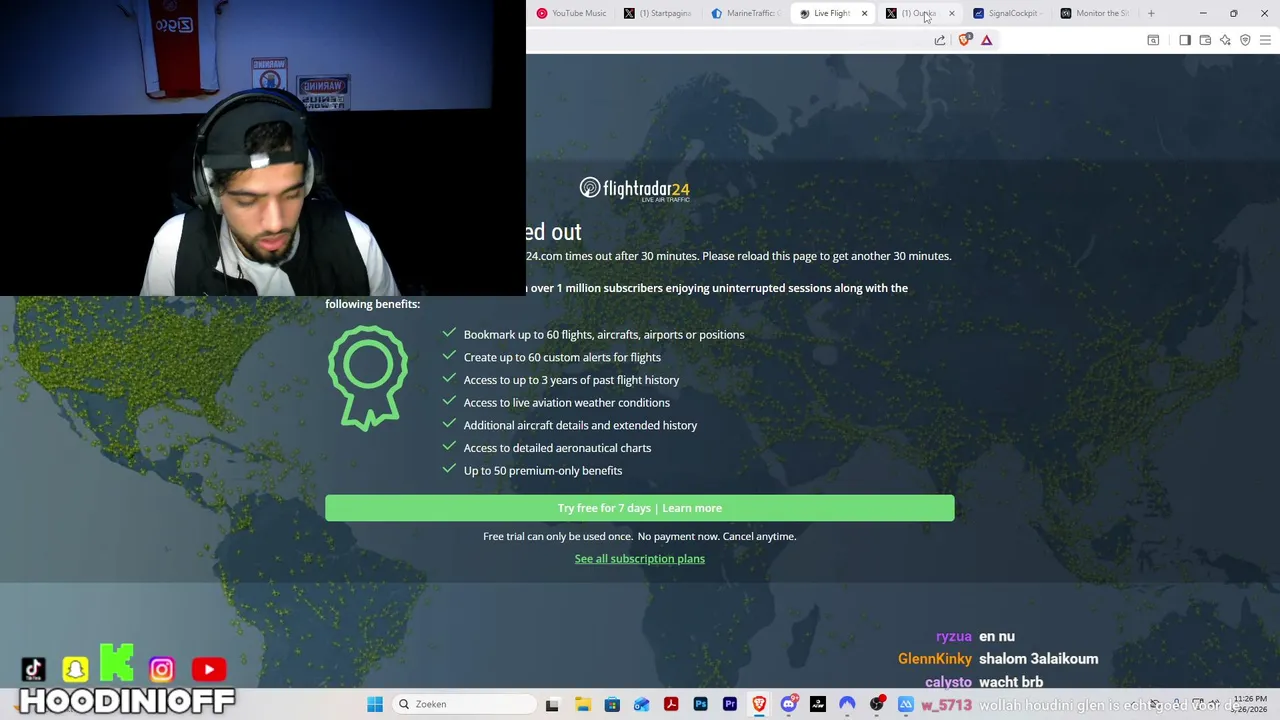Open Outlook from the taskbar

tap(641, 704)
